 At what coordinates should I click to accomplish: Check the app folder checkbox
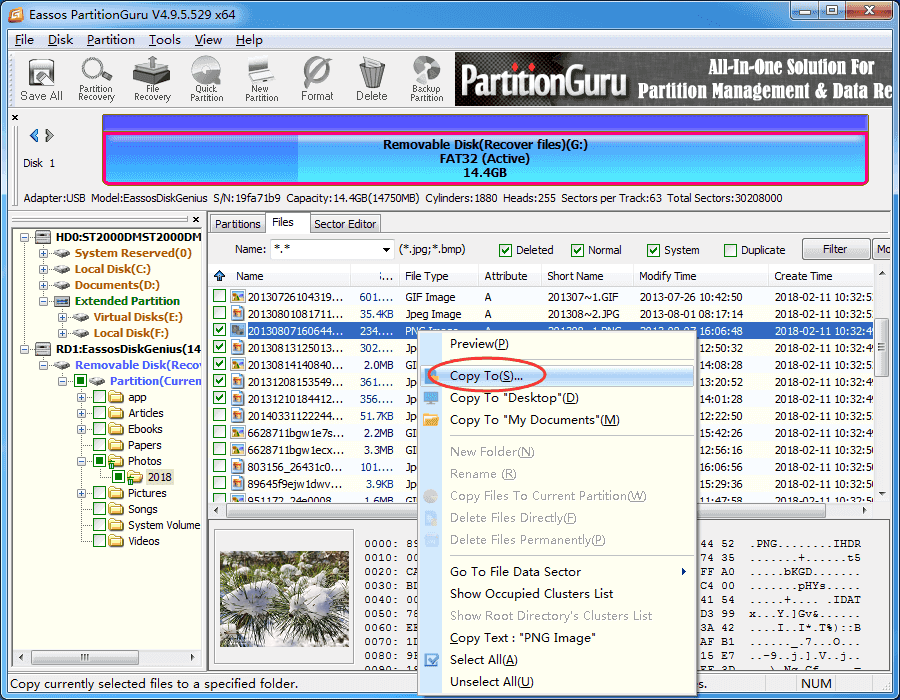(99, 397)
